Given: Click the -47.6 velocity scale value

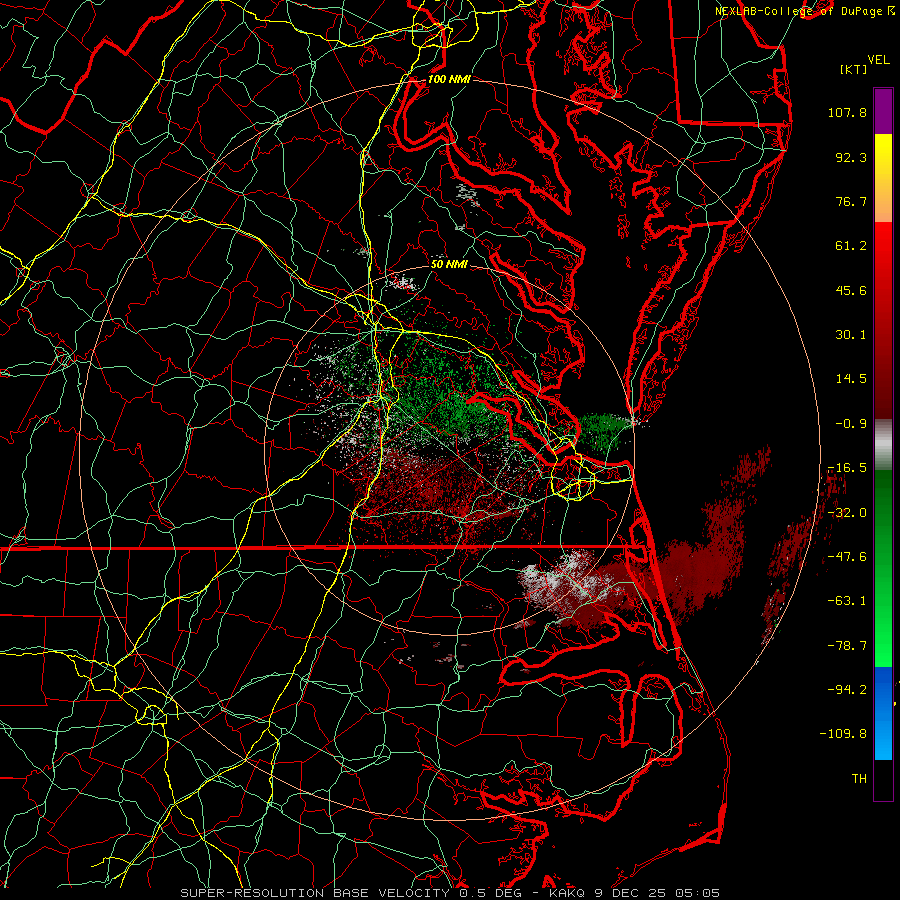Looking at the screenshot, I should 847,557.
